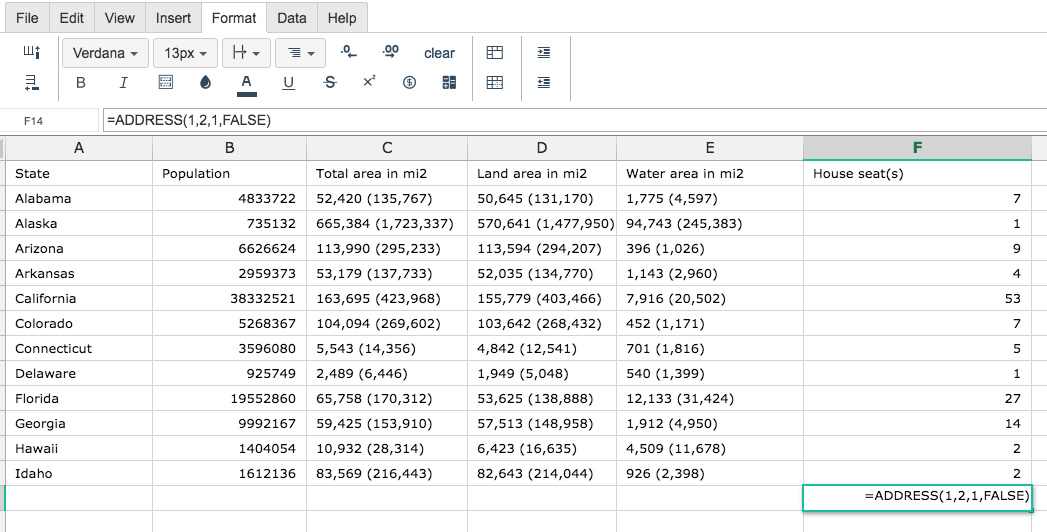This screenshot has width=1047, height=532.
Task: Click the increase decimal places icon
Action: pos(391,52)
